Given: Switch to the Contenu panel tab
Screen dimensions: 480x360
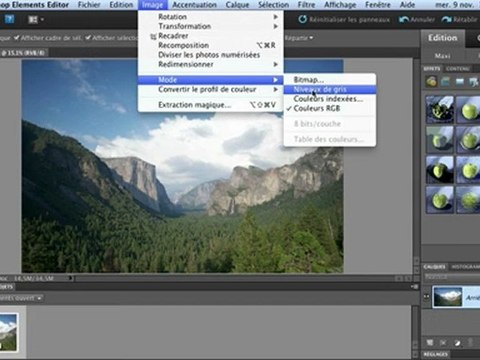Looking at the screenshot, I should coord(458,69).
